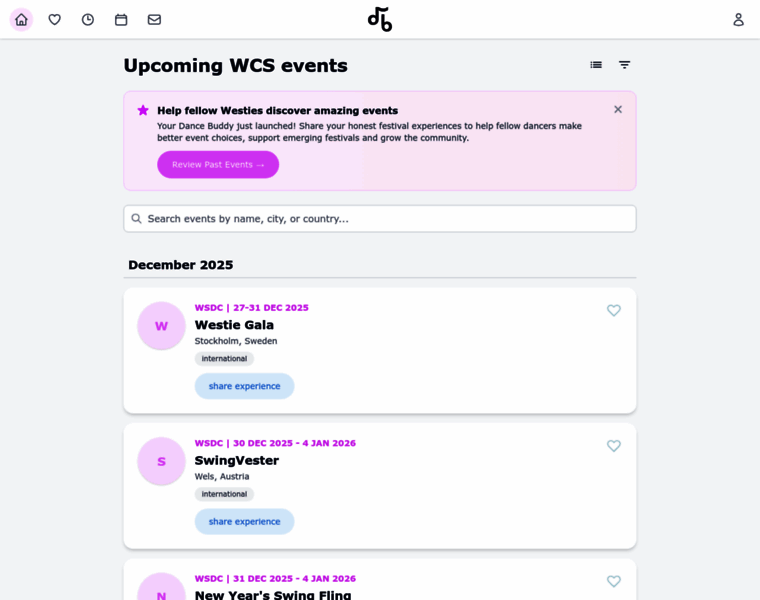Click the Westie Gala 'W' avatar
Image resolution: width=760 pixels, height=600 pixels.
pos(161,326)
